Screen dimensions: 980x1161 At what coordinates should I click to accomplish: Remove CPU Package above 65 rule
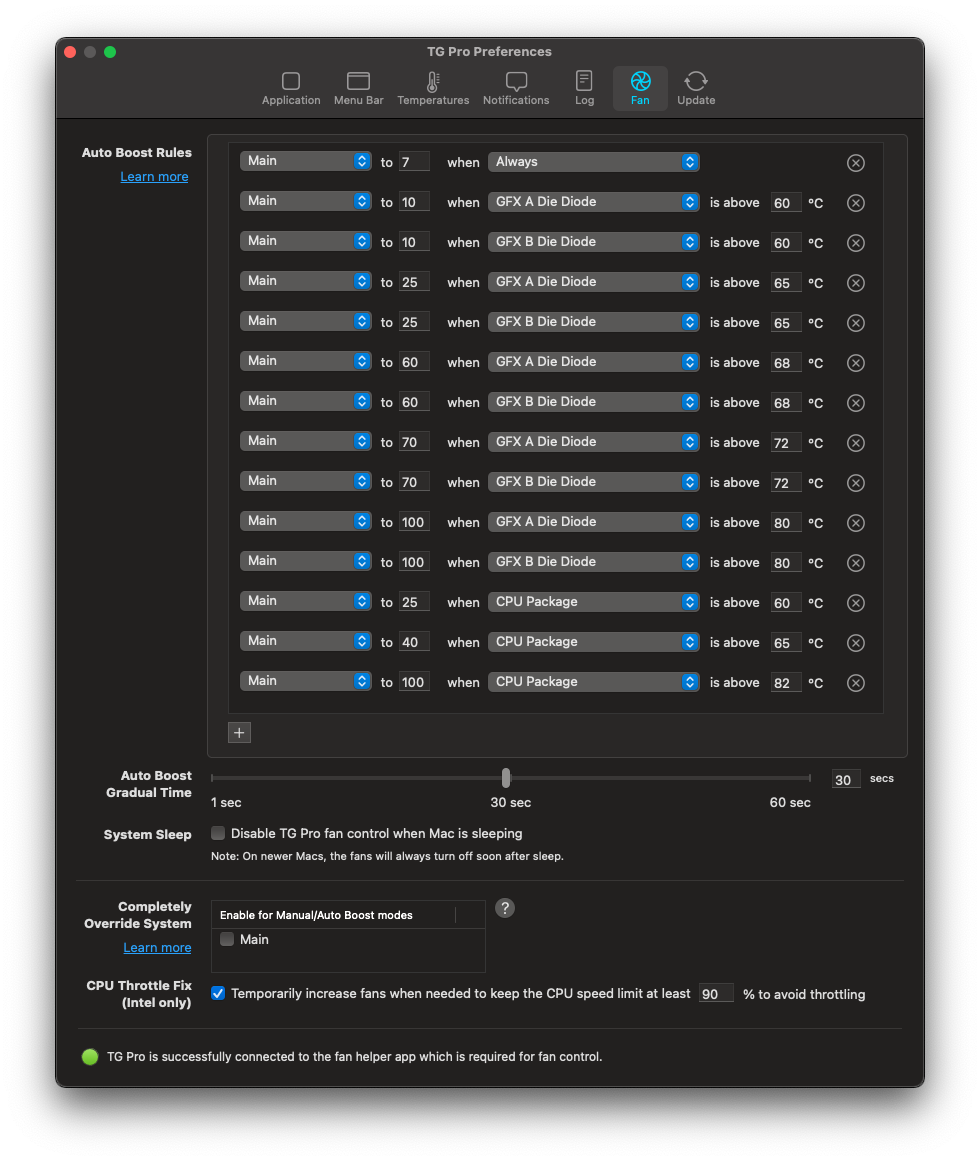point(856,643)
